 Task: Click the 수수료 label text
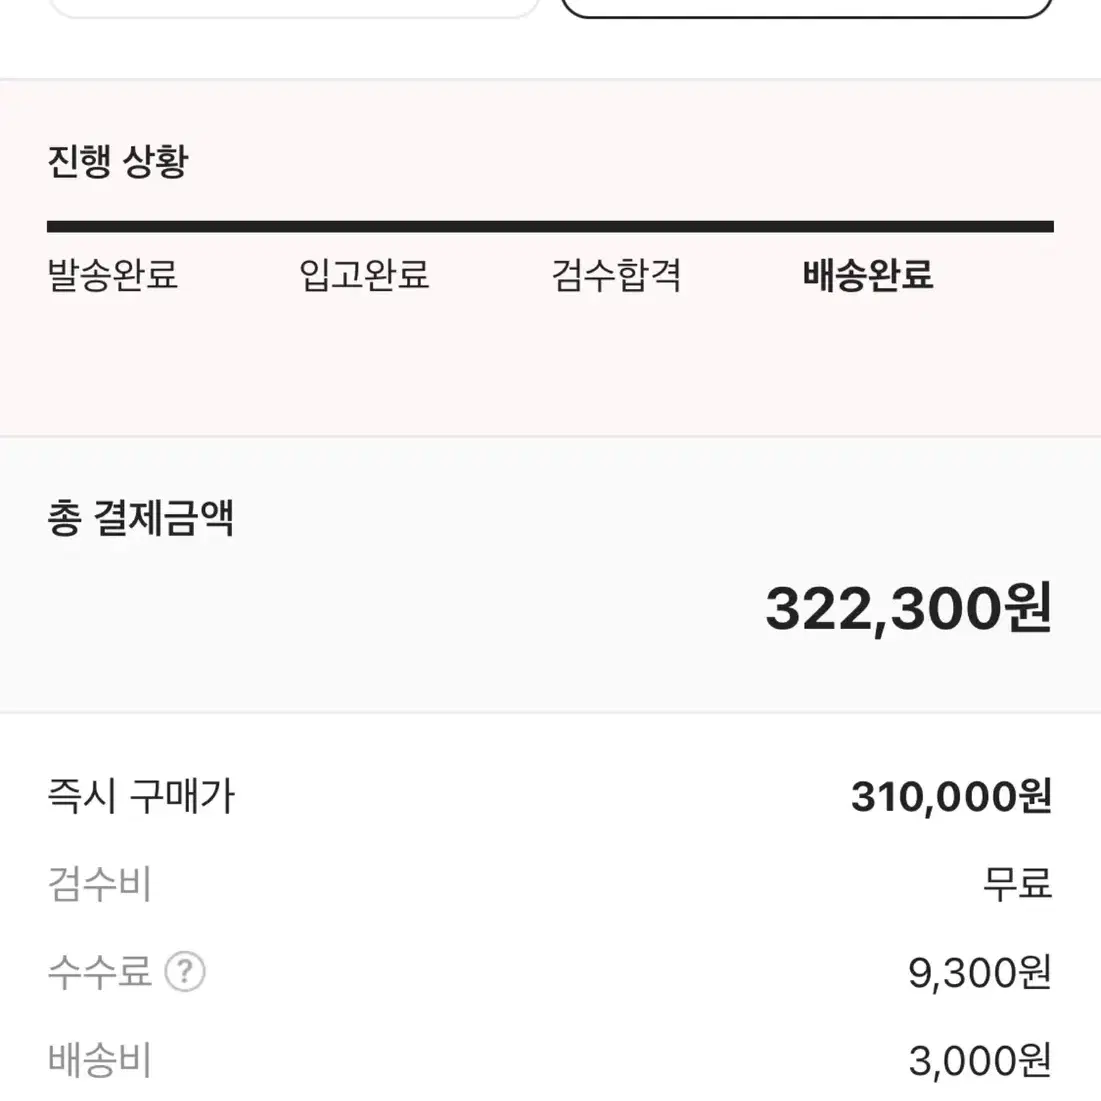[99, 972]
